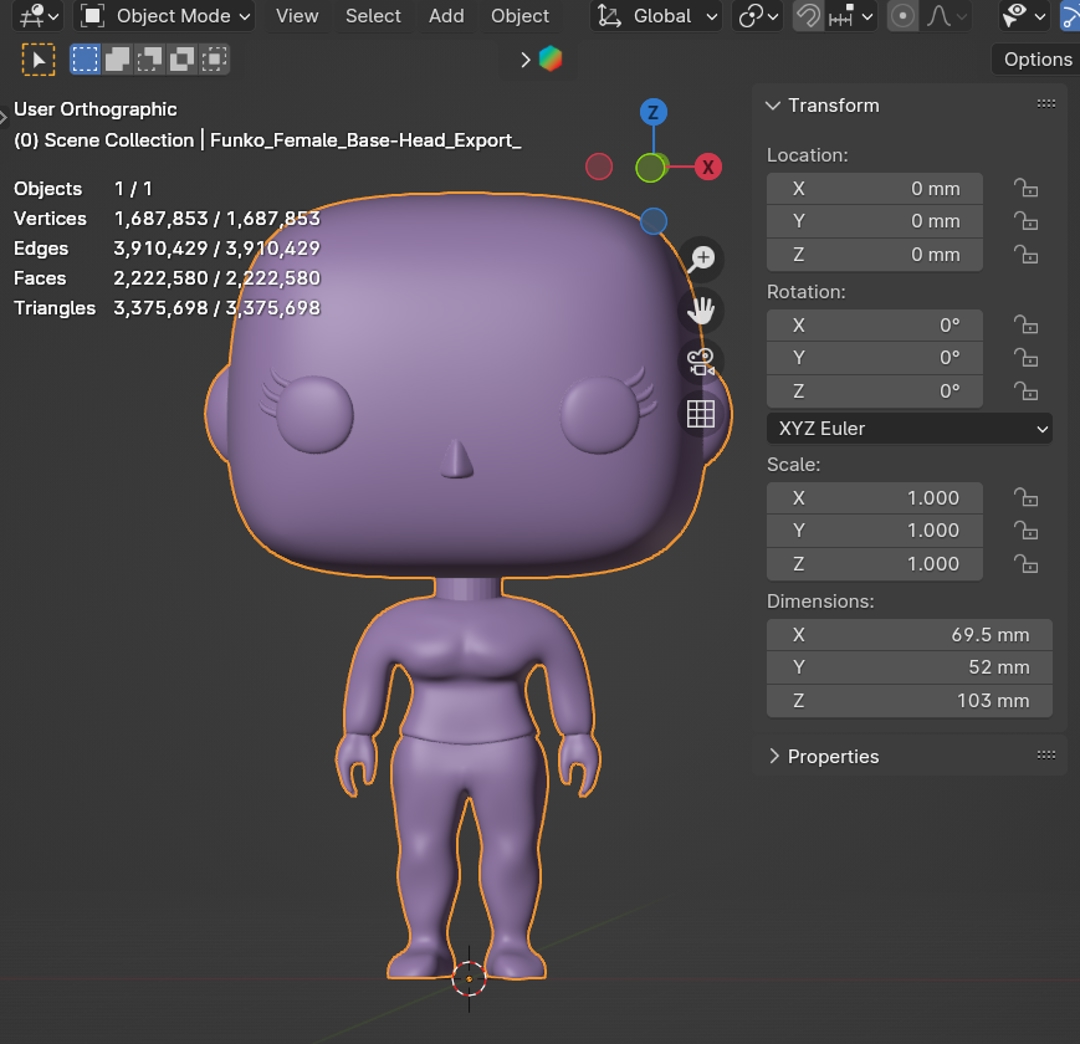Viewport: 1080px width, 1044px height.
Task: Open the Select menu
Action: [373, 16]
